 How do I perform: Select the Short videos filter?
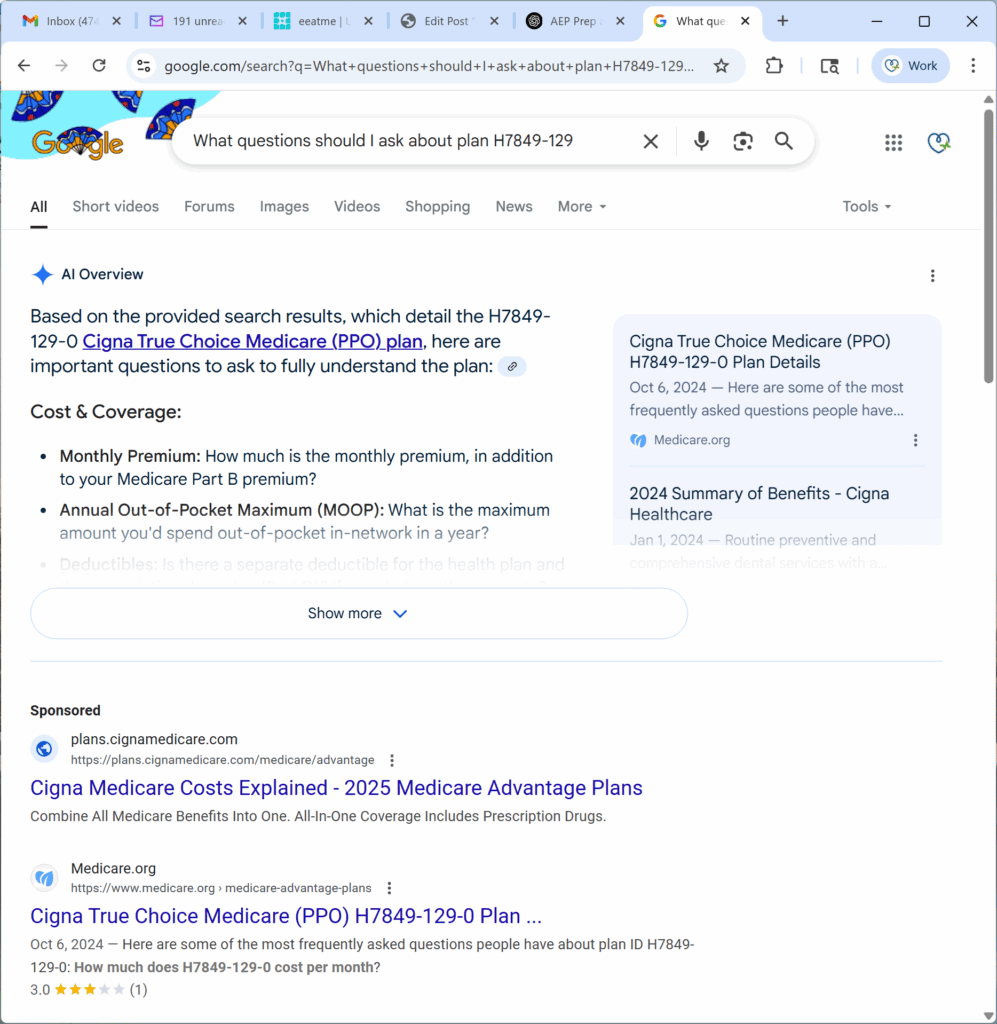point(116,206)
